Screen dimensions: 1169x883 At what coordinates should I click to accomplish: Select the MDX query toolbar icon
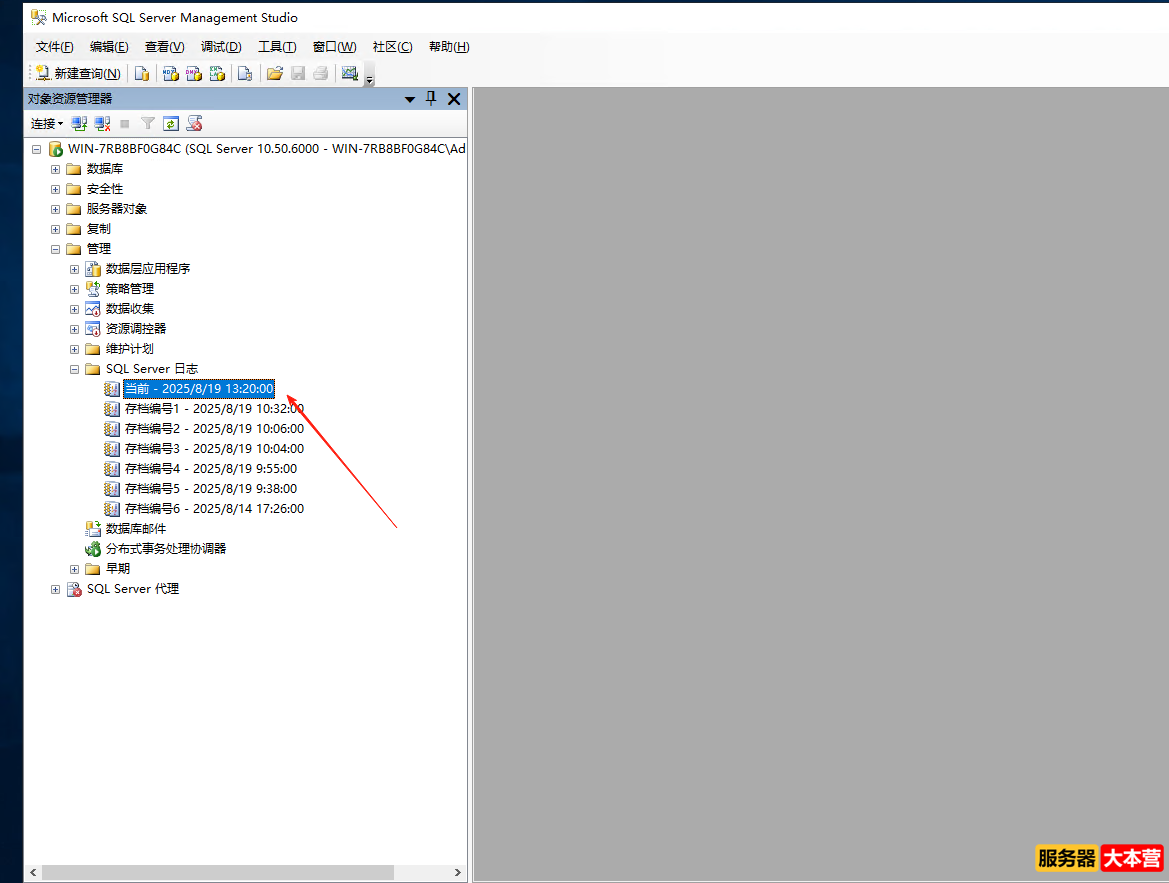point(170,73)
